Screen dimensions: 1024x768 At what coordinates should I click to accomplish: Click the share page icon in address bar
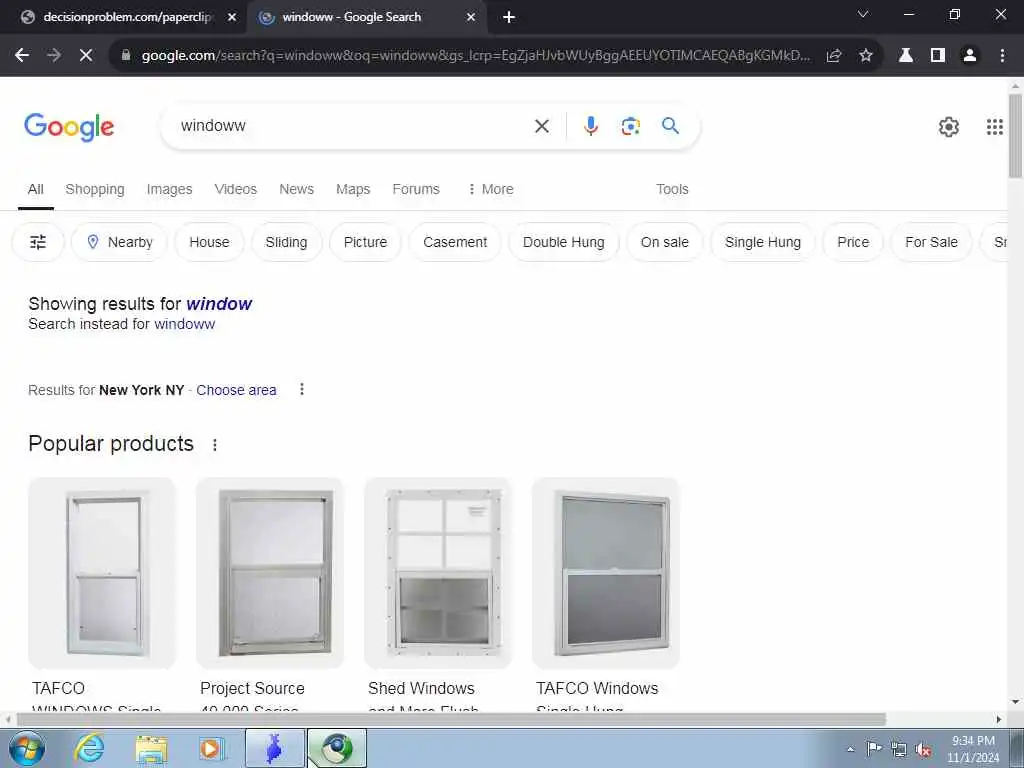tap(834, 56)
